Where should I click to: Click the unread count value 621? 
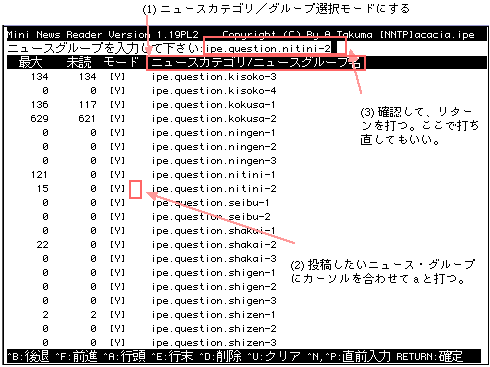click(87, 119)
